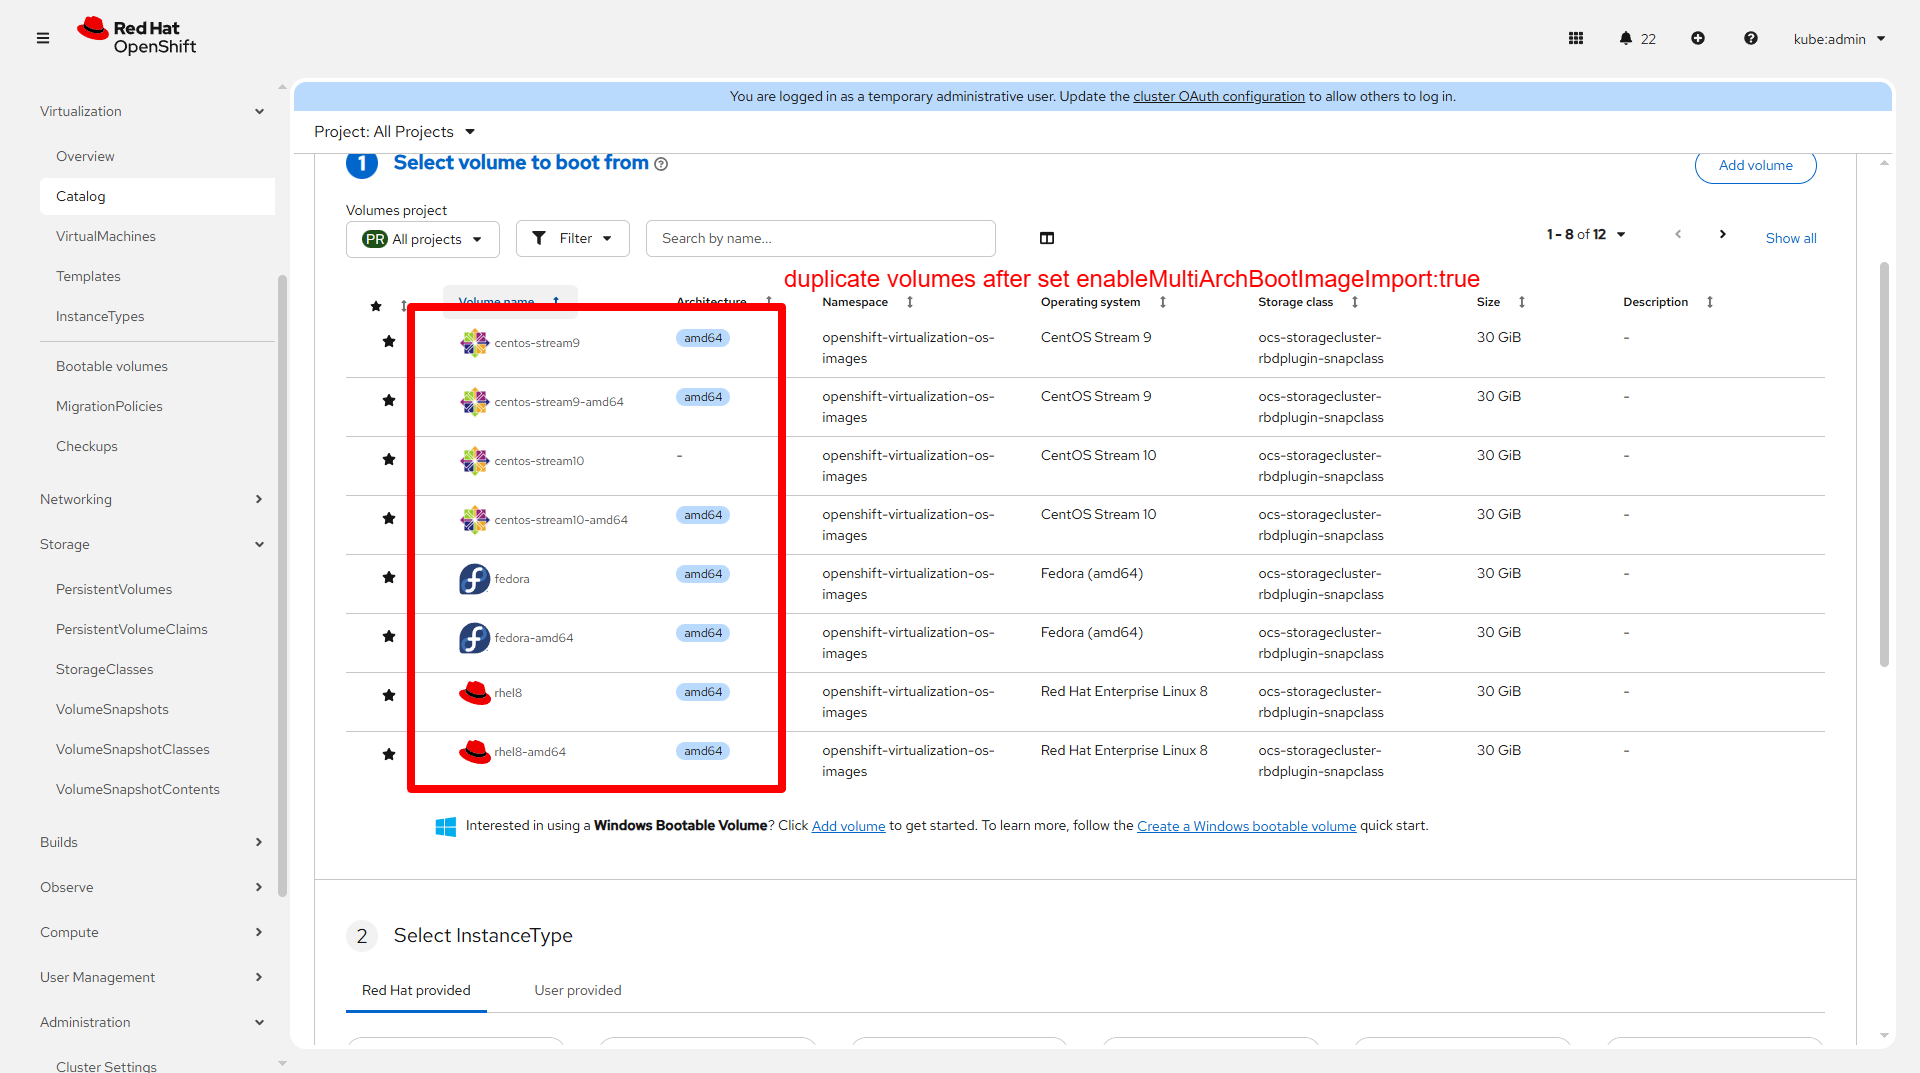Focus the Search by name field
Viewport: 1920px width, 1073px height.
point(821,239)
